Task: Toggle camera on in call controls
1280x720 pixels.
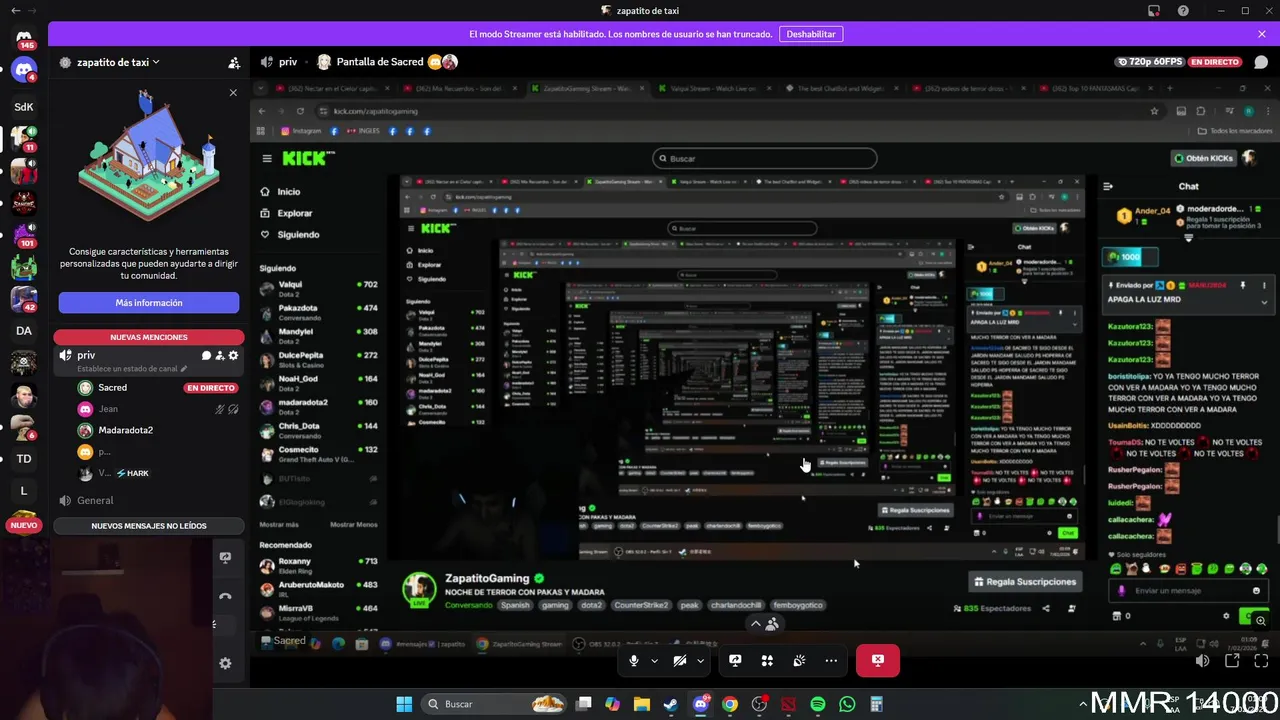Action: coord(679,660)
